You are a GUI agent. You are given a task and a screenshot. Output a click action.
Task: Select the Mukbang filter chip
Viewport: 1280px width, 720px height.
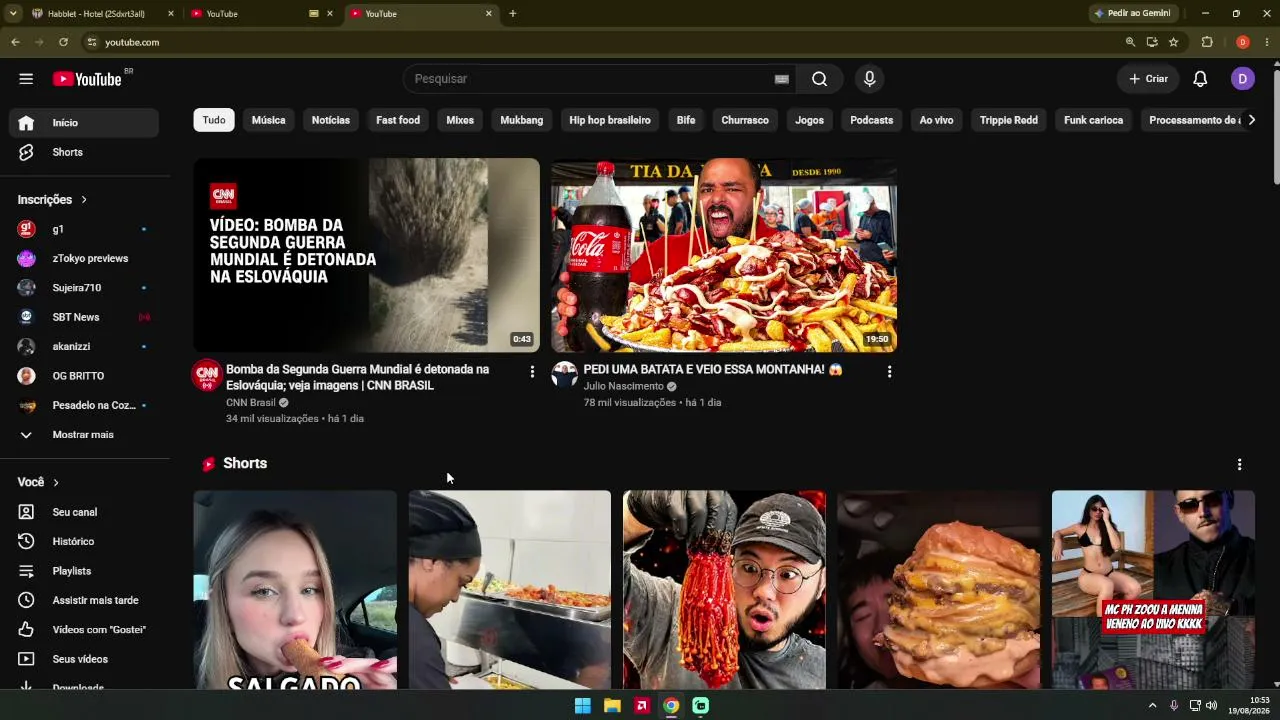coord(522,120)
